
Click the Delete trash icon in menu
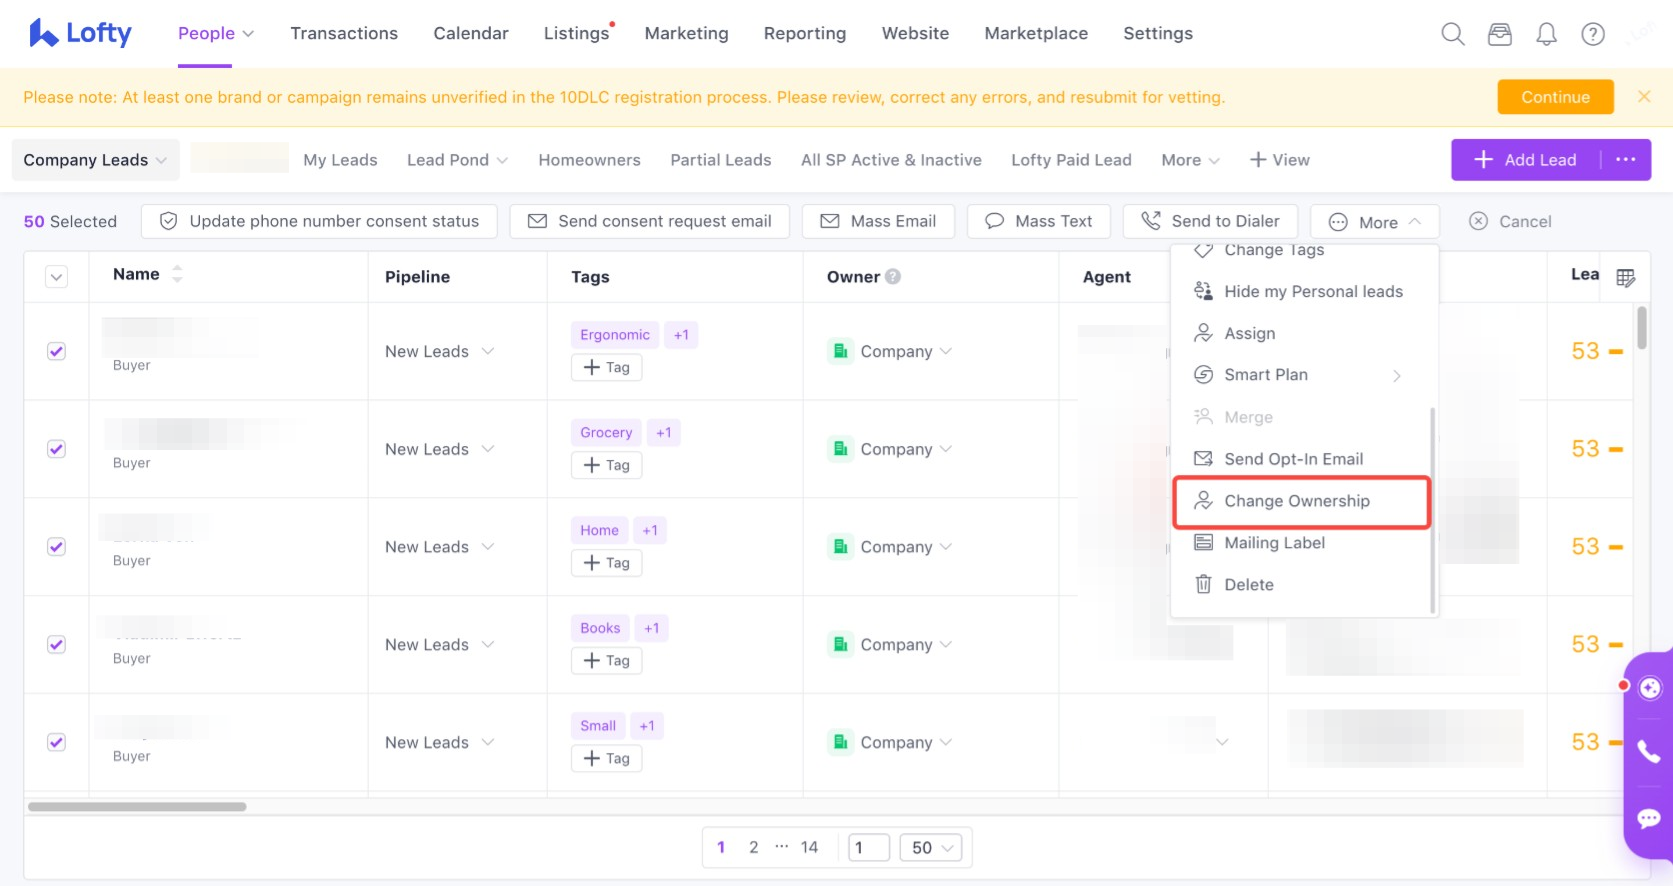1204,584
